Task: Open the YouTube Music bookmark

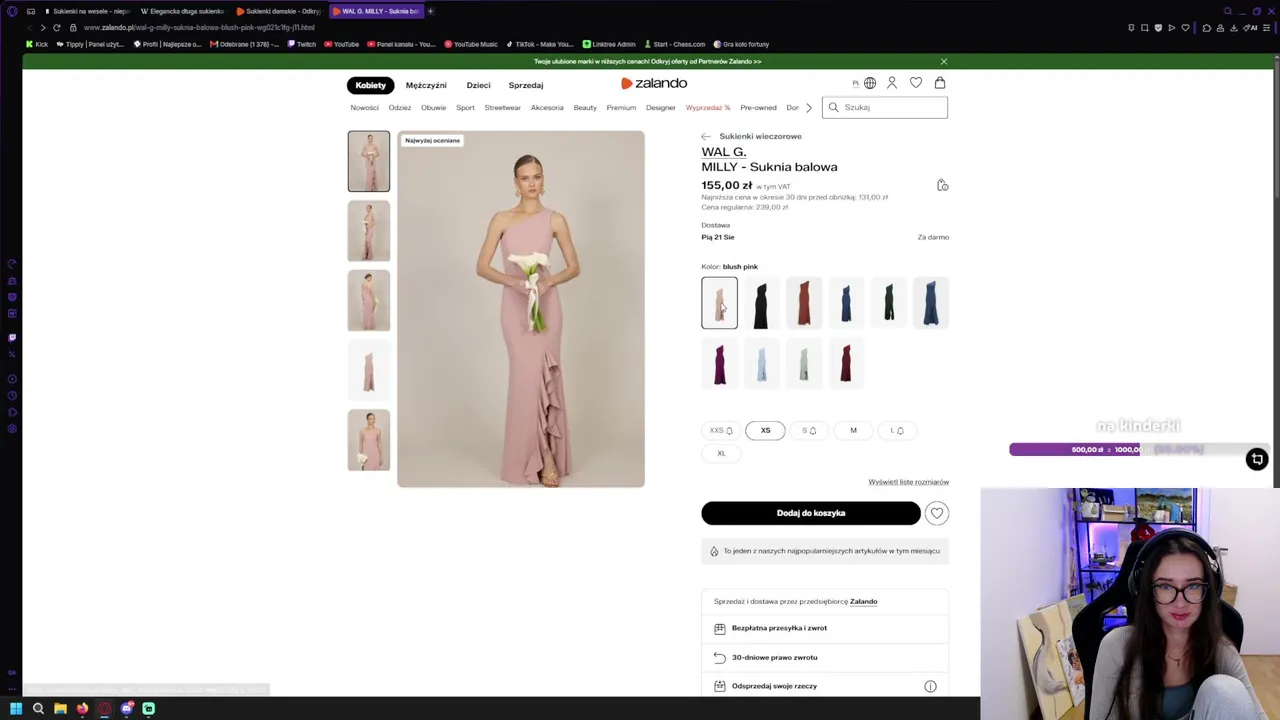Action: coord(471,44)
